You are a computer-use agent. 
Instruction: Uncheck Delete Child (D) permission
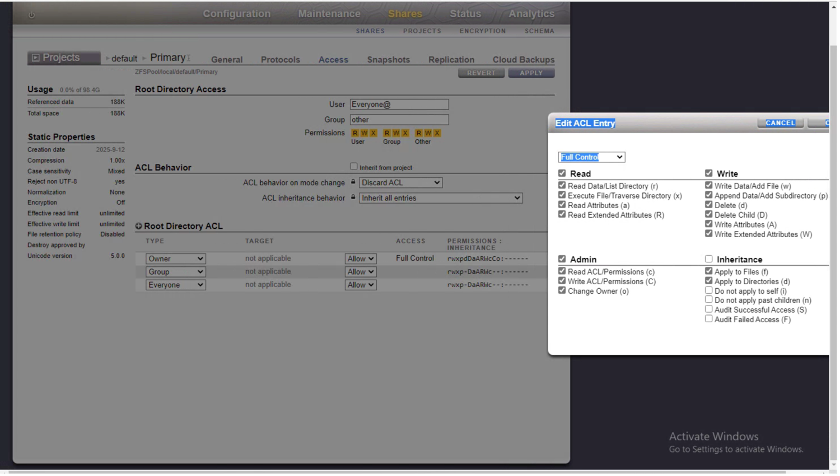pos(709,214)
